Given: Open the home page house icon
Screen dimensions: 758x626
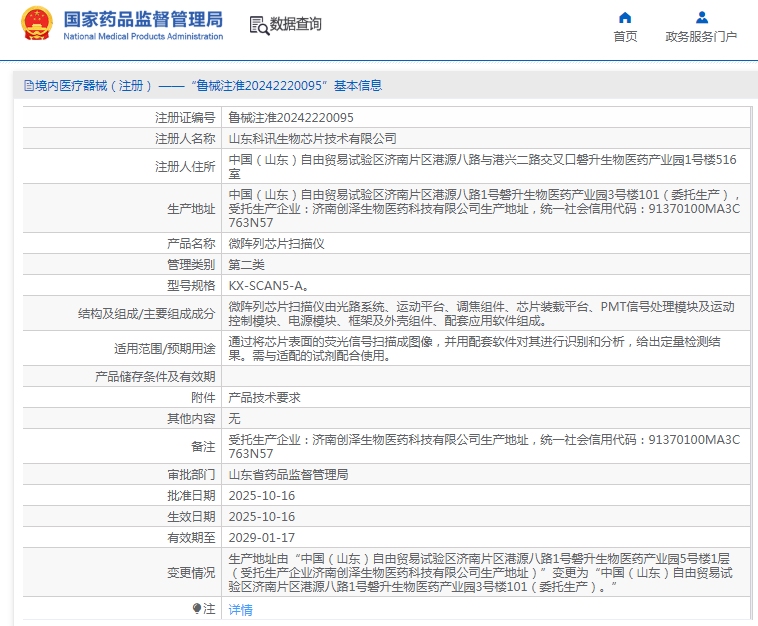Looking at the screenshot, I should 625,18.
